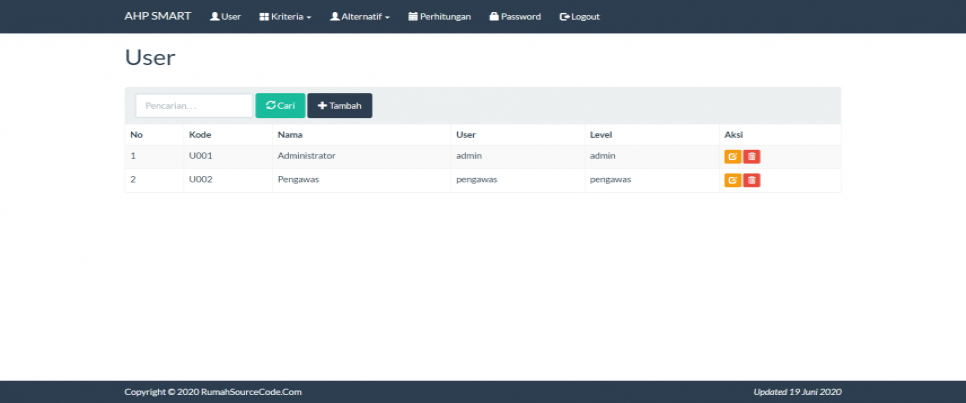Viewport: 966px width, 403px height.
Task: Delete the Pengawas user row
Action: tap(752, 180)
